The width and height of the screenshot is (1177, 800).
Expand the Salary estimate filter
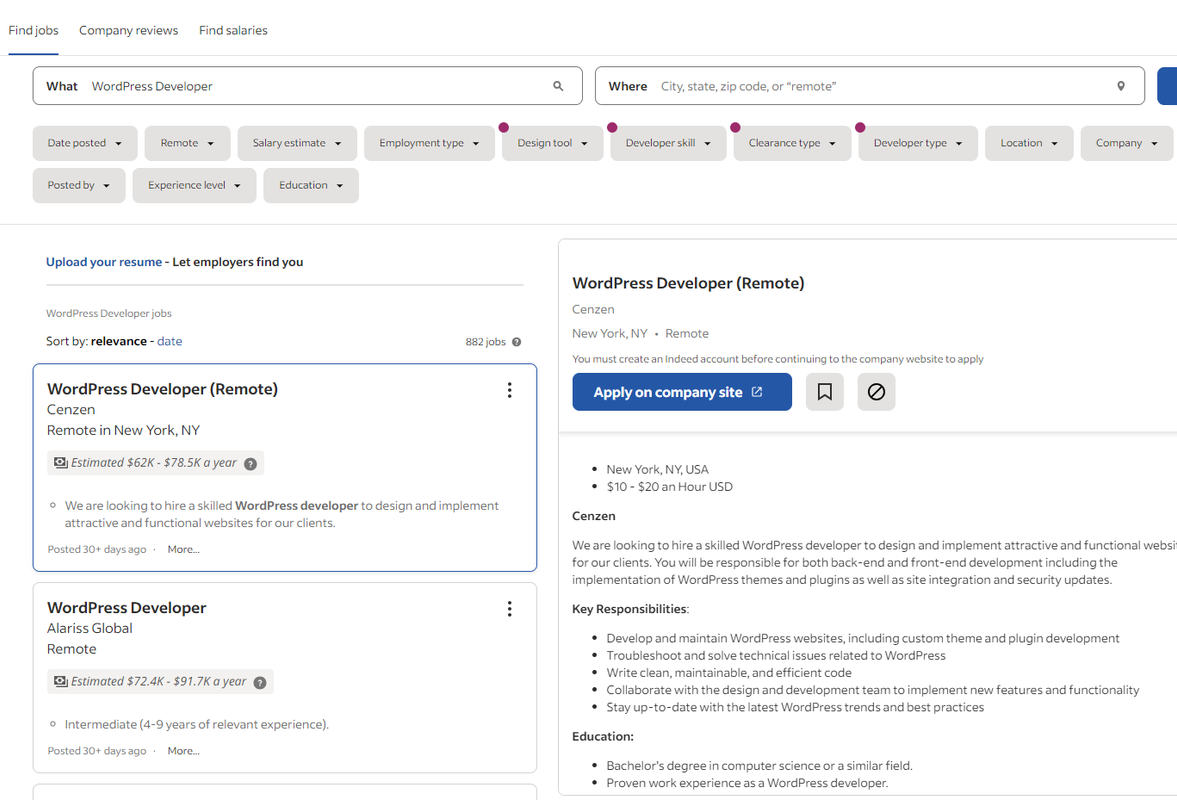(x=297, y=143)
